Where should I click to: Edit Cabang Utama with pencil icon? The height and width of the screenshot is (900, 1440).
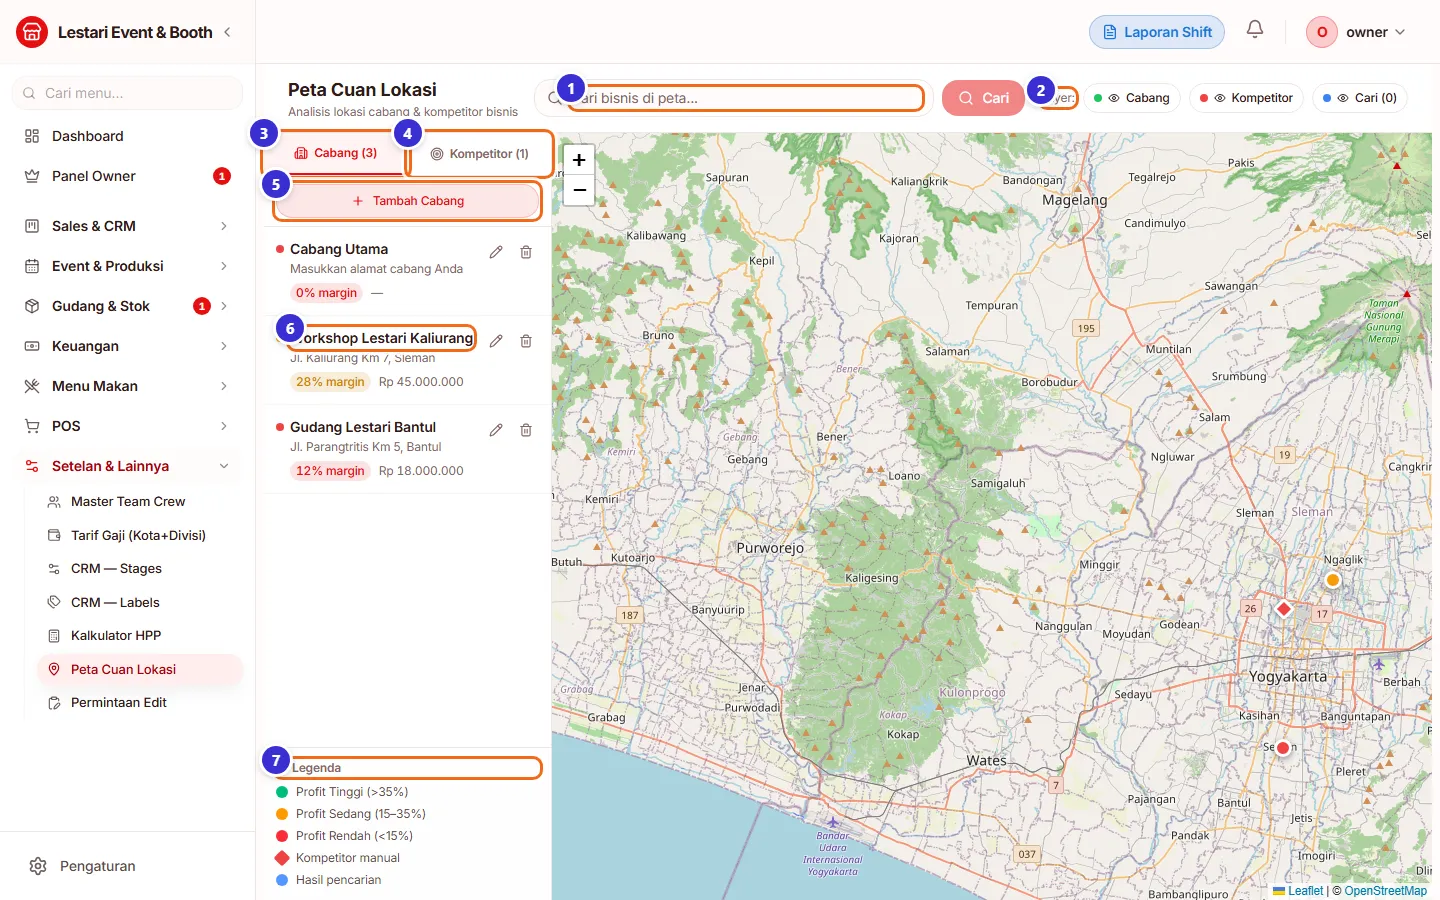pyautogui.click(x=496, y=252)
